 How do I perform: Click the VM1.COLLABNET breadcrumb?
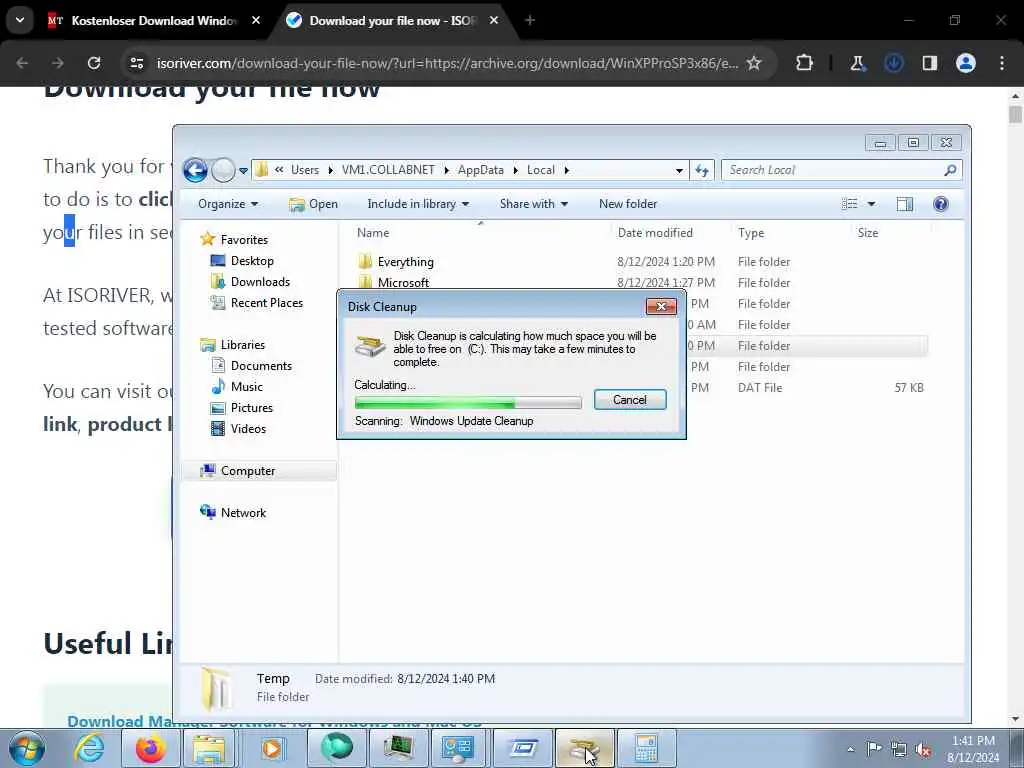388,170
